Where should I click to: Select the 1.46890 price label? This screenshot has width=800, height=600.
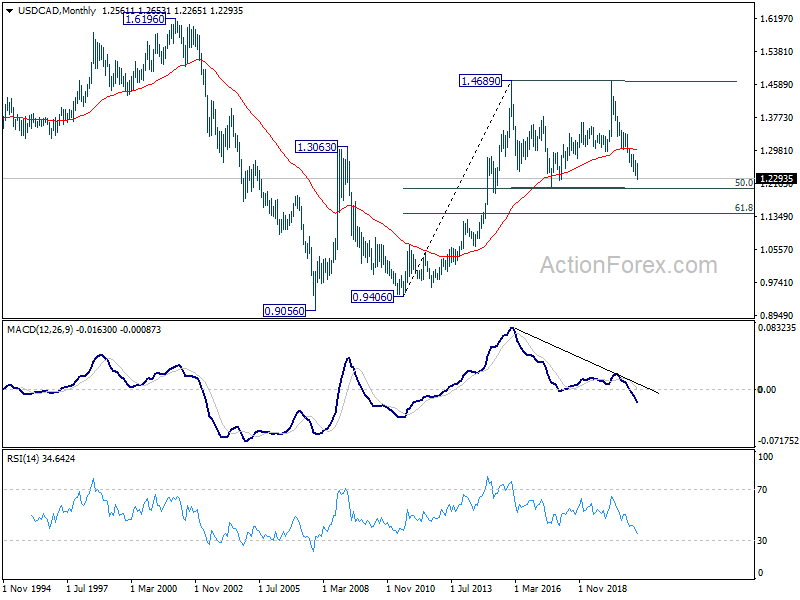coord(481,81)
